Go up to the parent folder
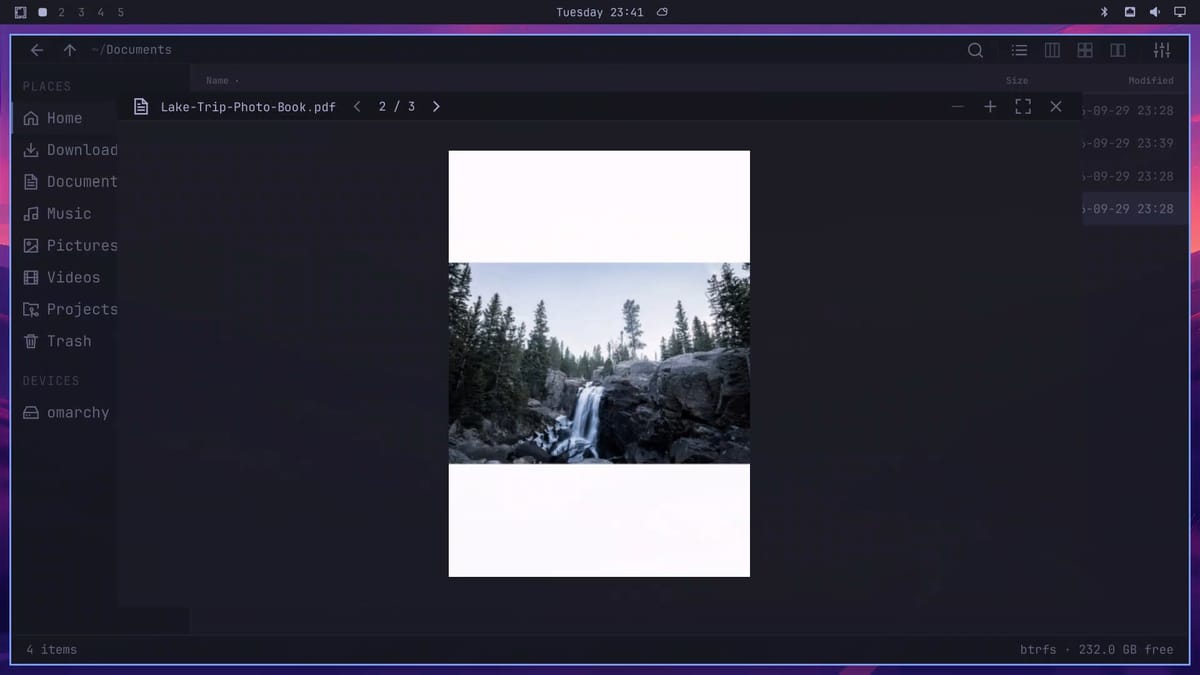This screenshot has height=675, width=1200. (69, 50)
